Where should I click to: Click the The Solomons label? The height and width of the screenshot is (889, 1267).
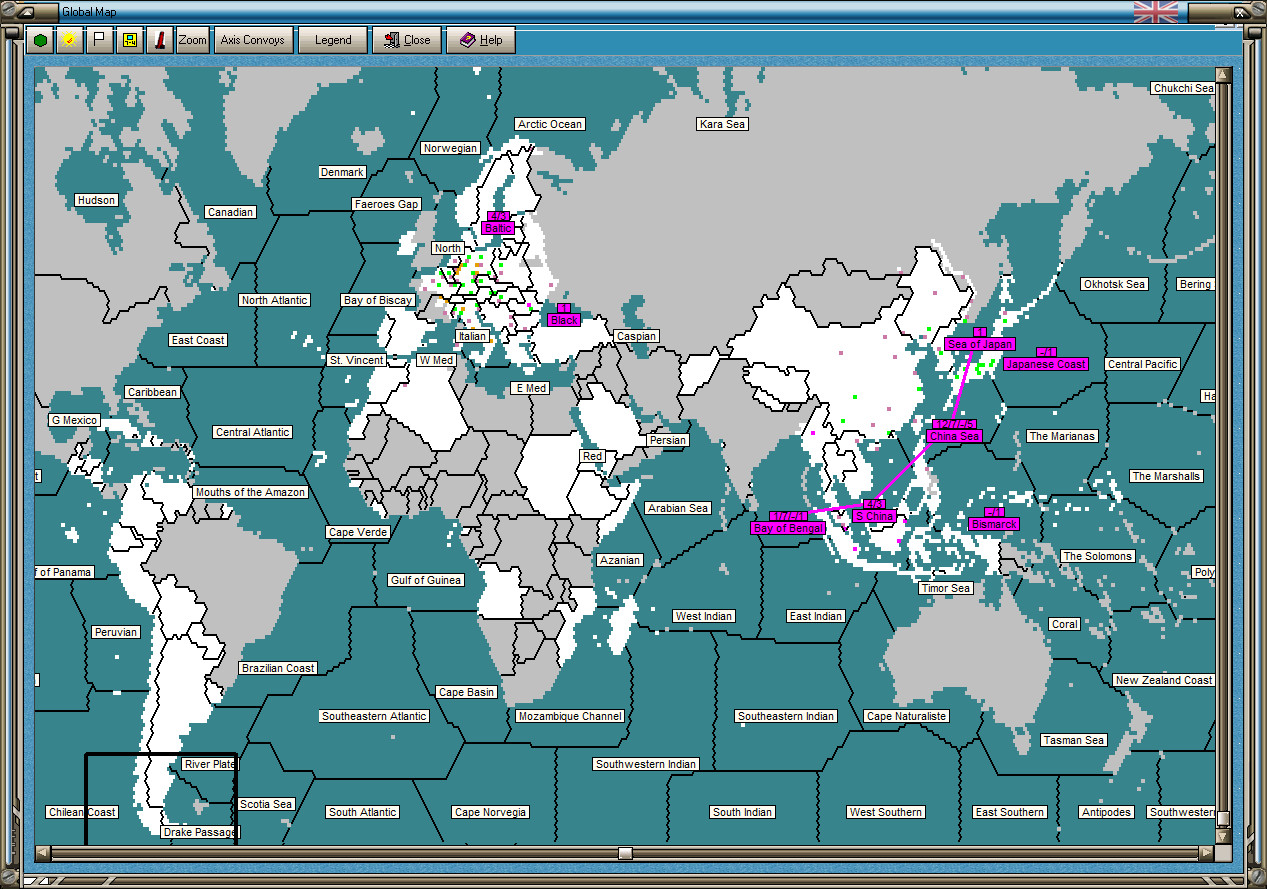[x=1098, y=556]
